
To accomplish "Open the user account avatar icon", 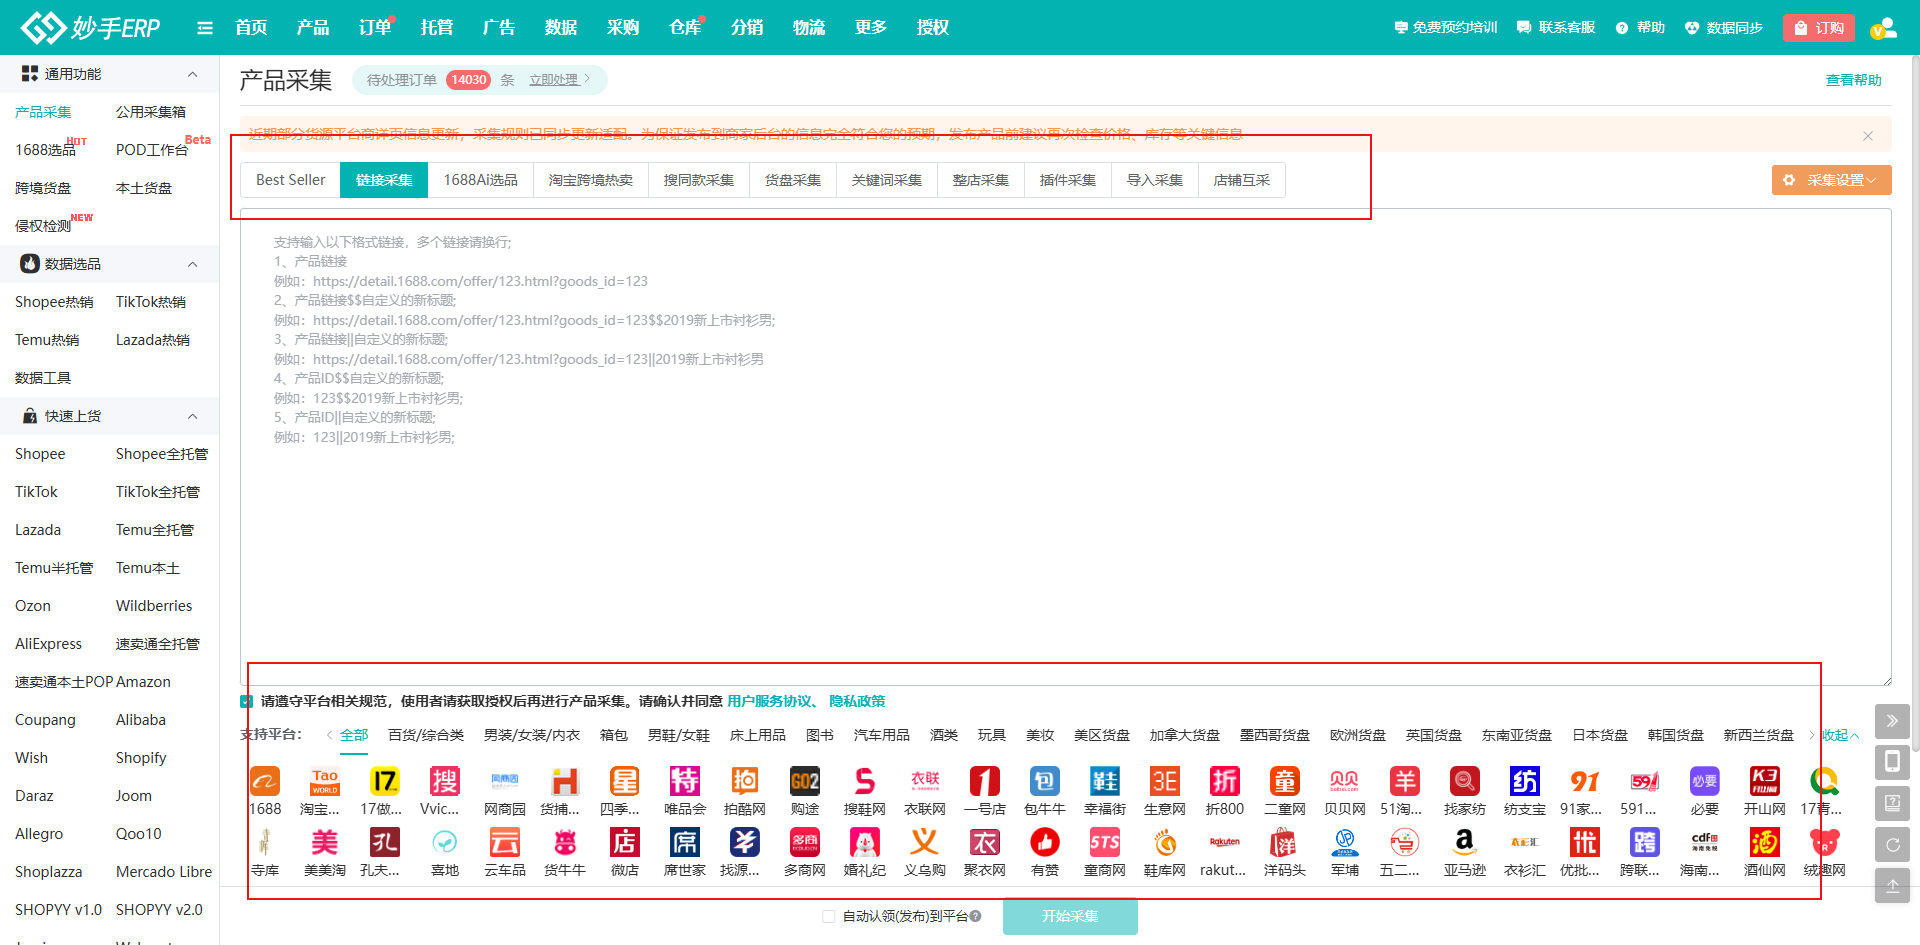I will [x=1883, y=28].
